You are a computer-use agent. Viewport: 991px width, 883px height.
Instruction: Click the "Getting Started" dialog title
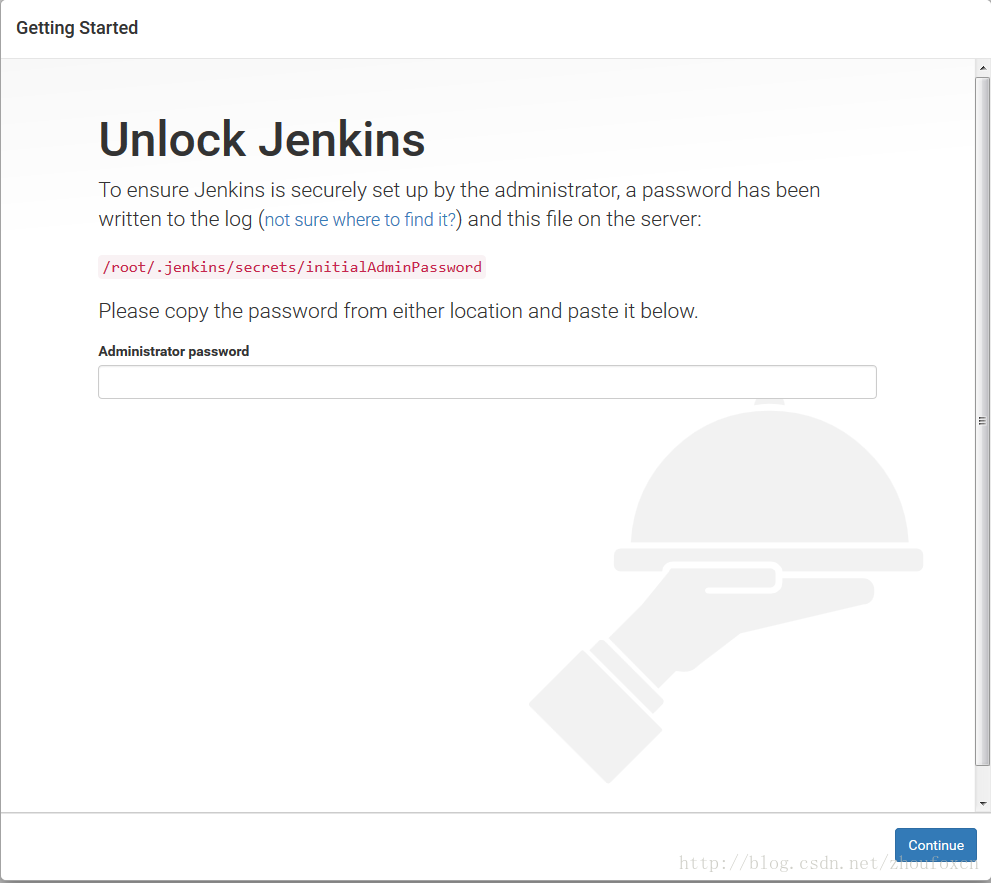(x=77, y=28)
